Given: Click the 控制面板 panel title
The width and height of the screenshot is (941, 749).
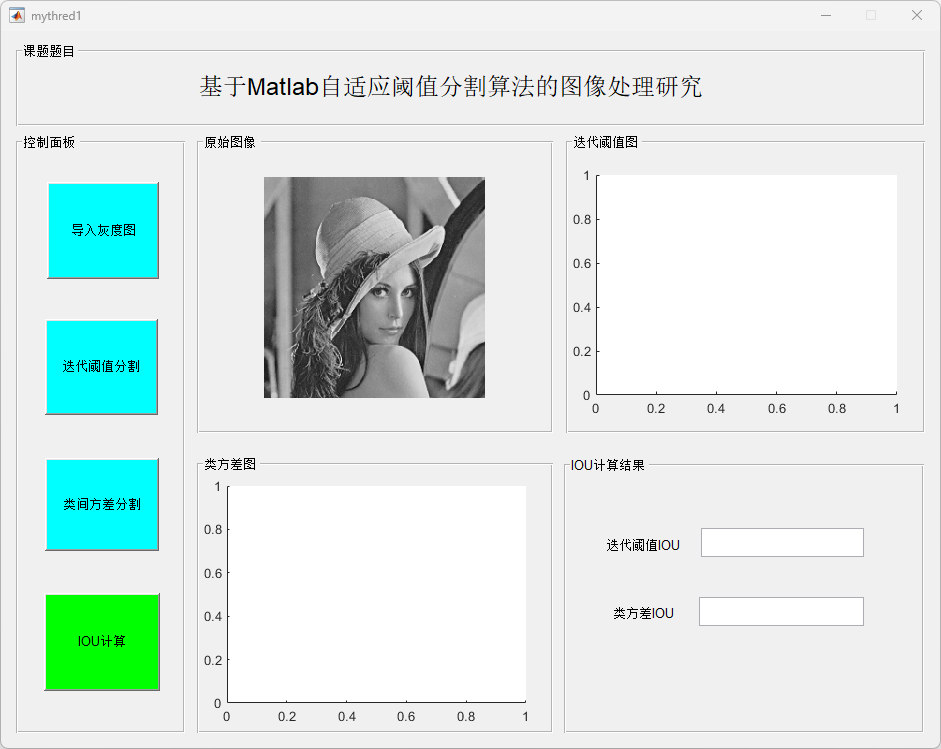Looking at the screenshot, I should tap(49, 142).
